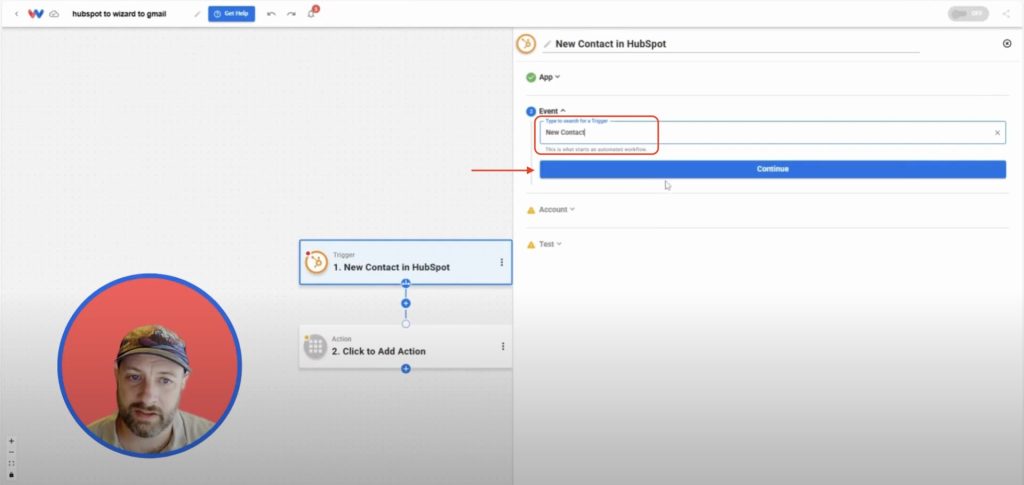Fit the workflow to view
Screen dimensions: 1024x485
click(x=11, y=463)
